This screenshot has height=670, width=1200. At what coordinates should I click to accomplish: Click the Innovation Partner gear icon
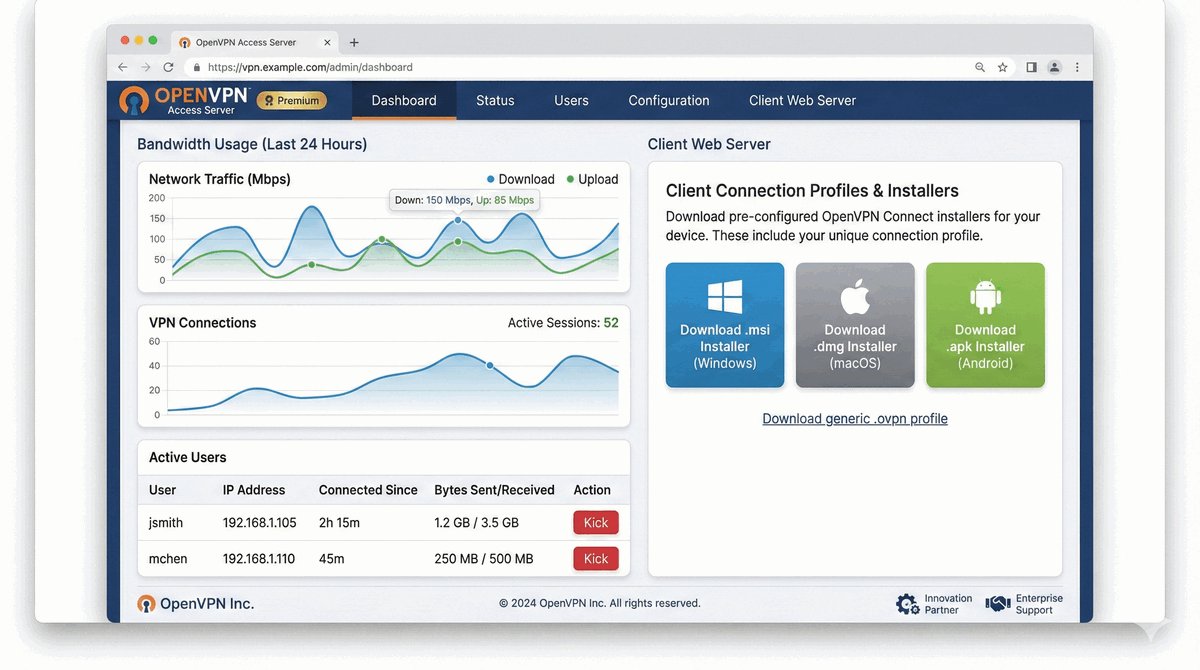(907, 604)
